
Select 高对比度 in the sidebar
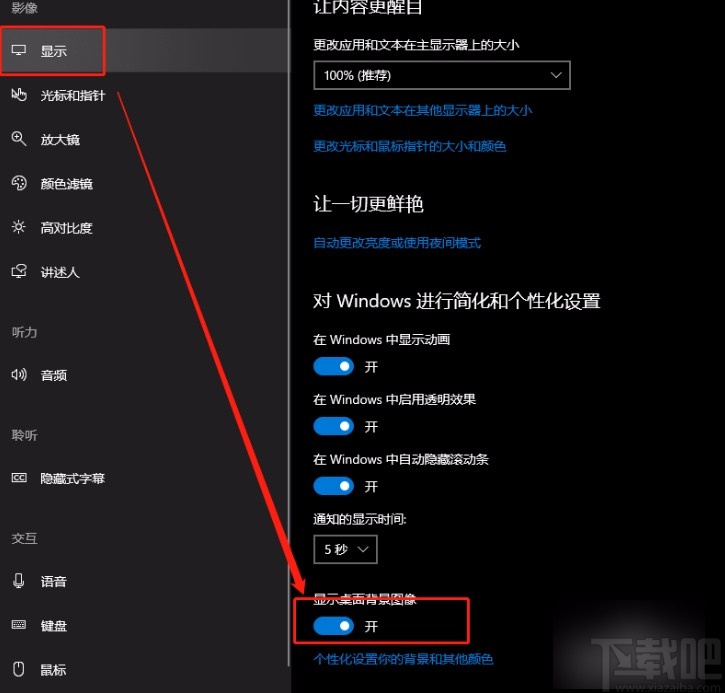(x=144, y=227)
